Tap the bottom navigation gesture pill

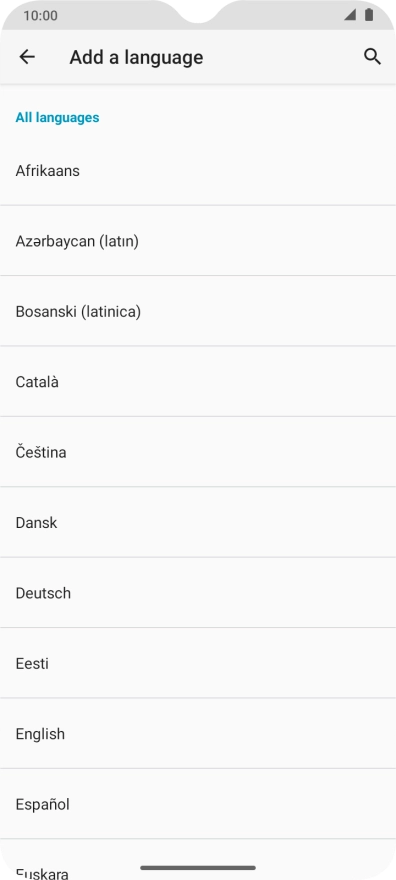(x=198, y=868)
